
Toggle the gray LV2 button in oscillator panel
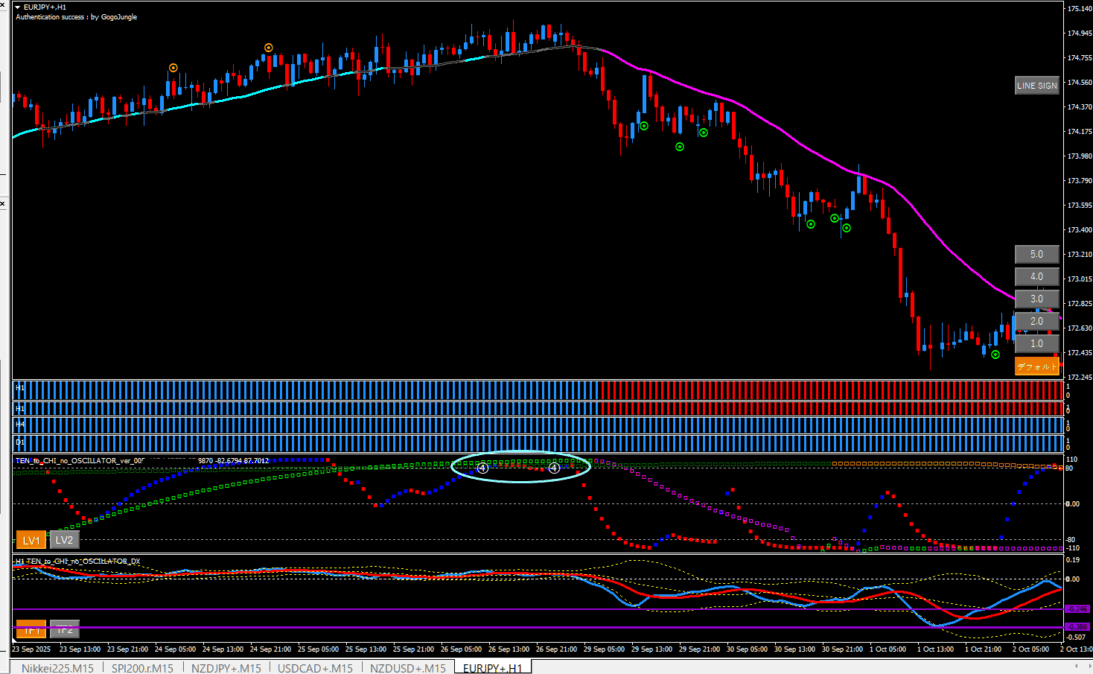(64, 540)
